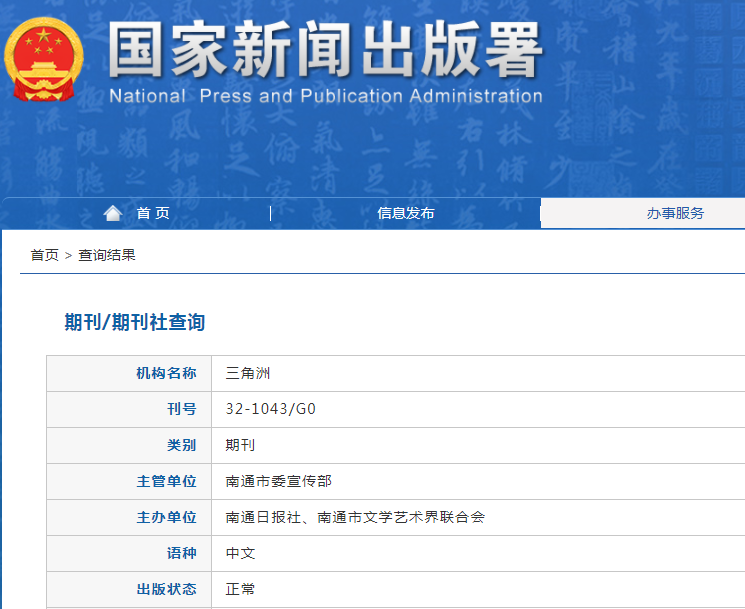The height and width of the screenshot is (609, 745).
Task: Click the national emblem logo
Action: pos(45,60)
